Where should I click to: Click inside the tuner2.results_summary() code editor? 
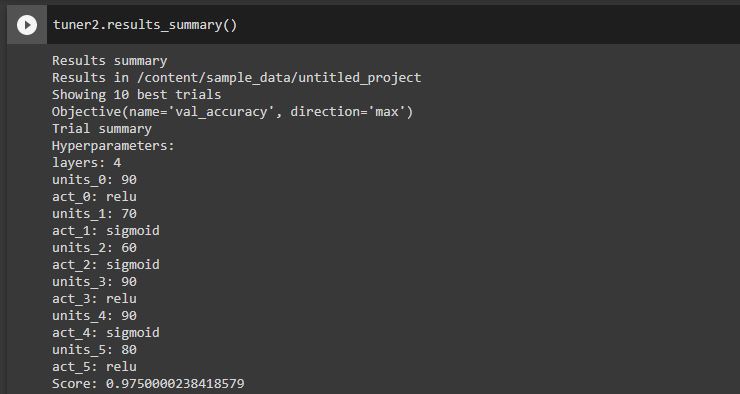coord(393,25)
